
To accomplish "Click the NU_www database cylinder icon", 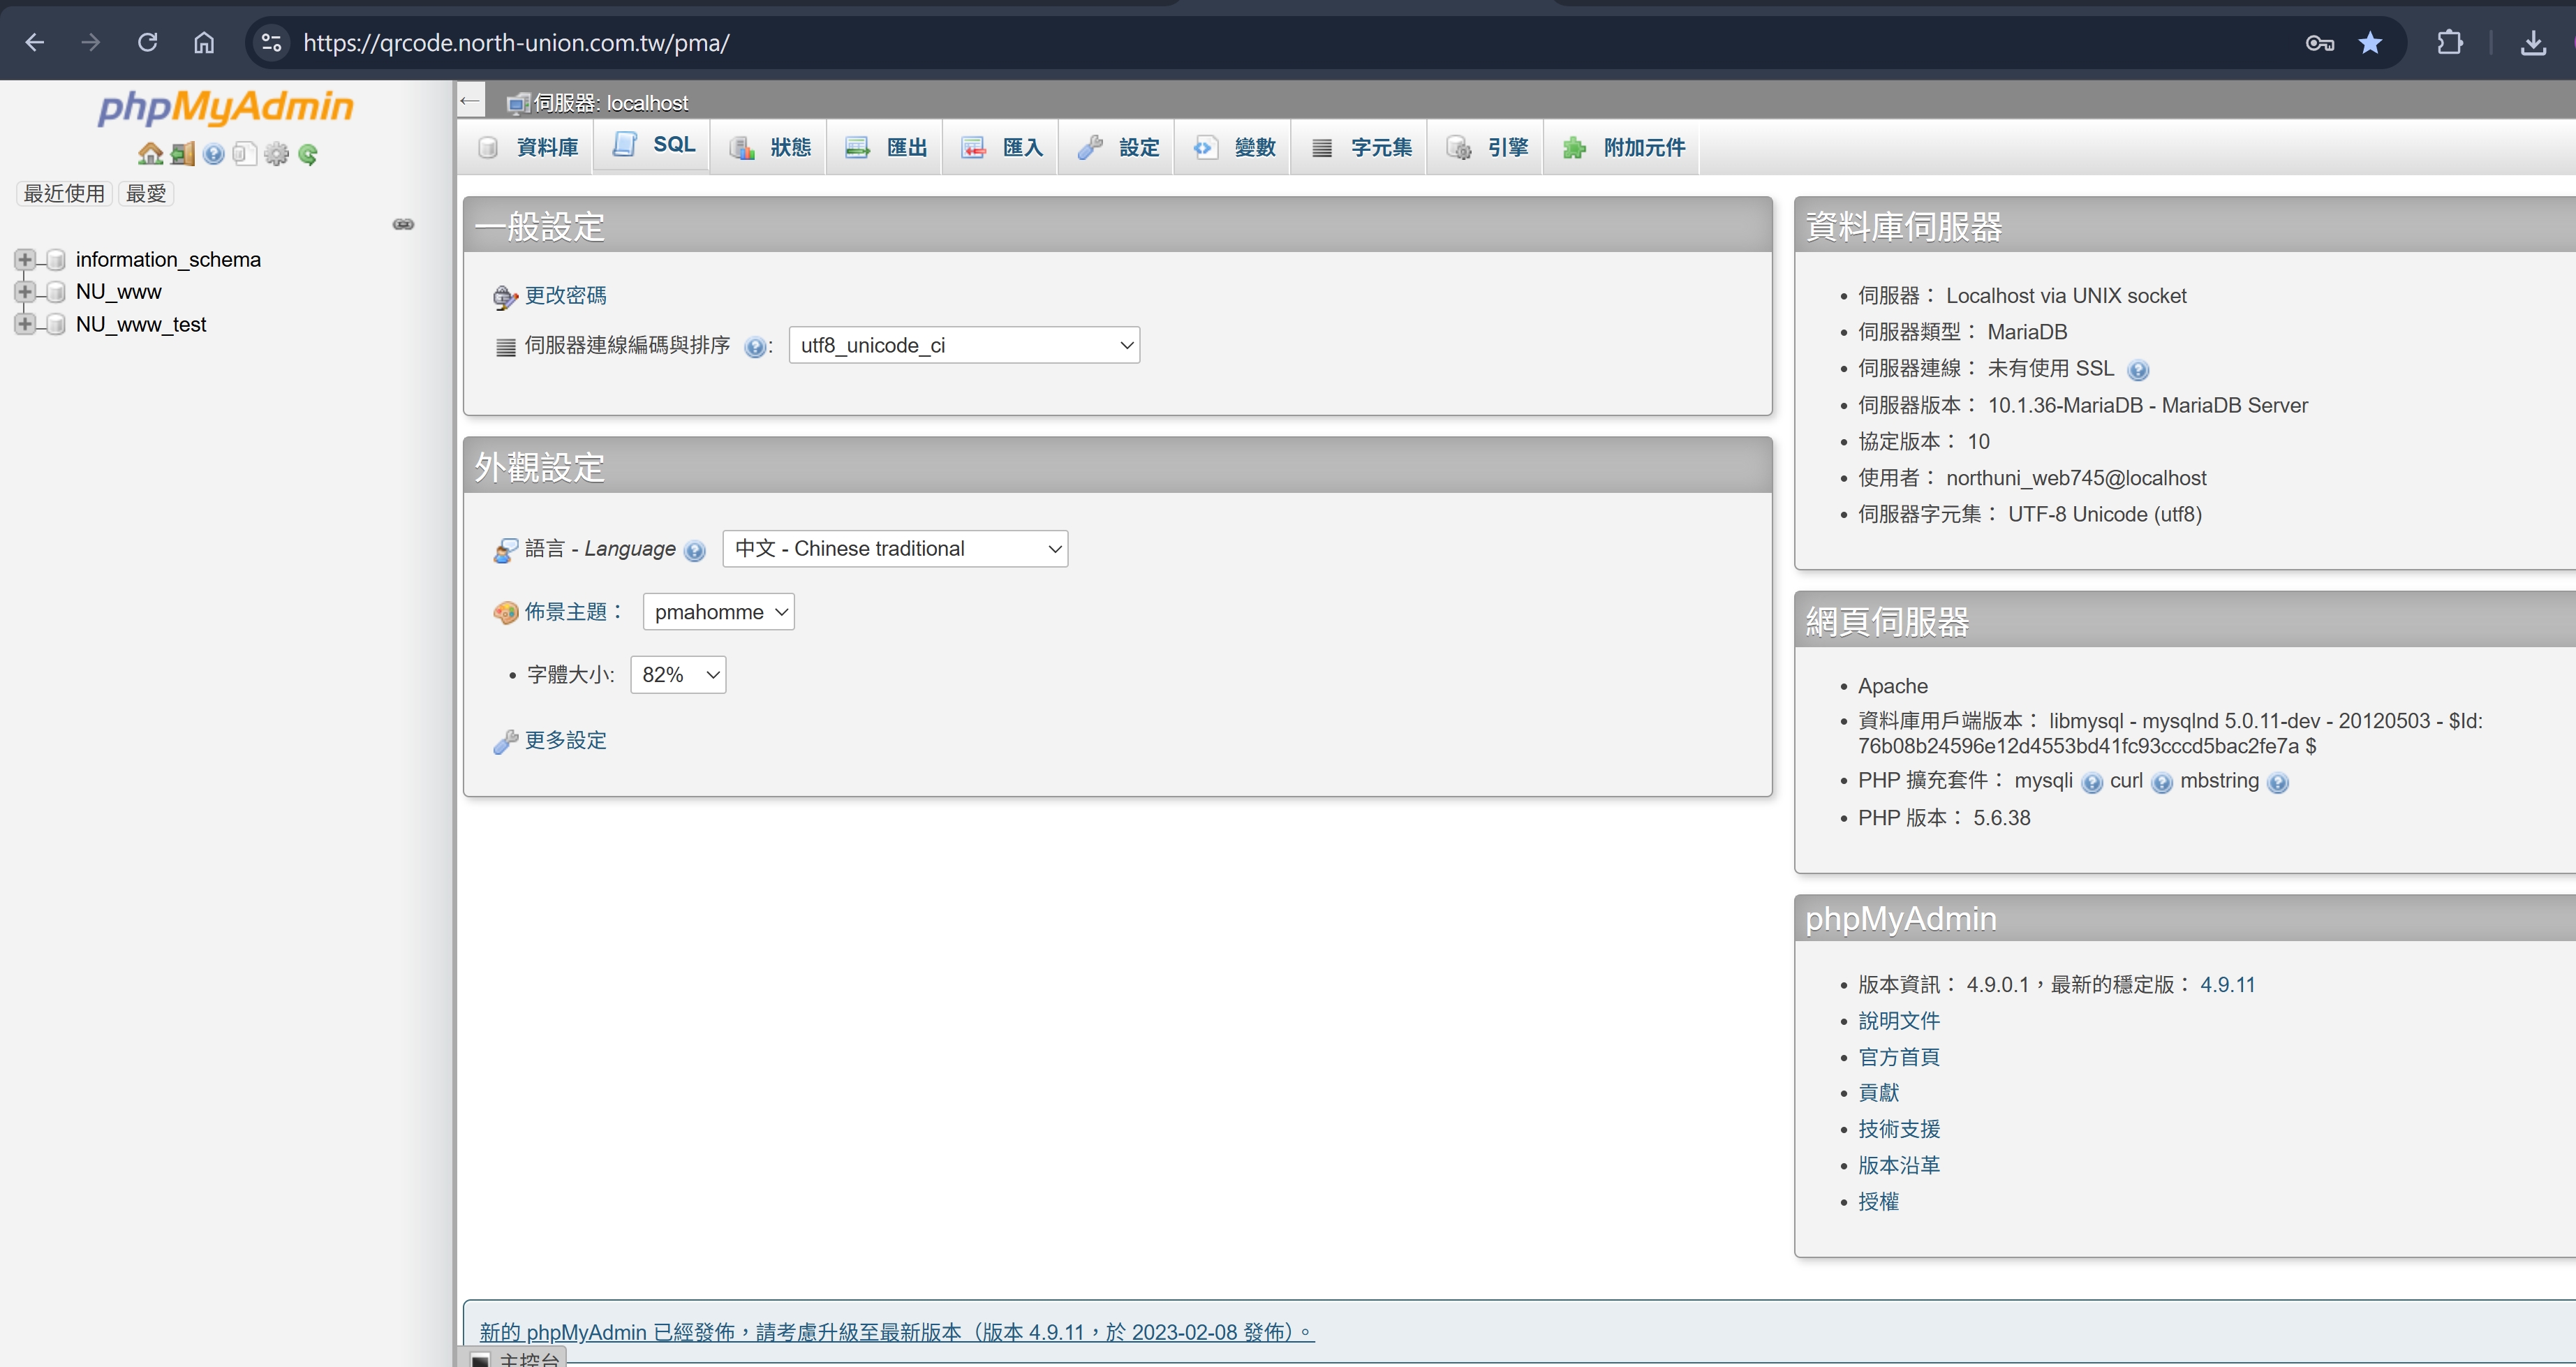I will 57,292.
